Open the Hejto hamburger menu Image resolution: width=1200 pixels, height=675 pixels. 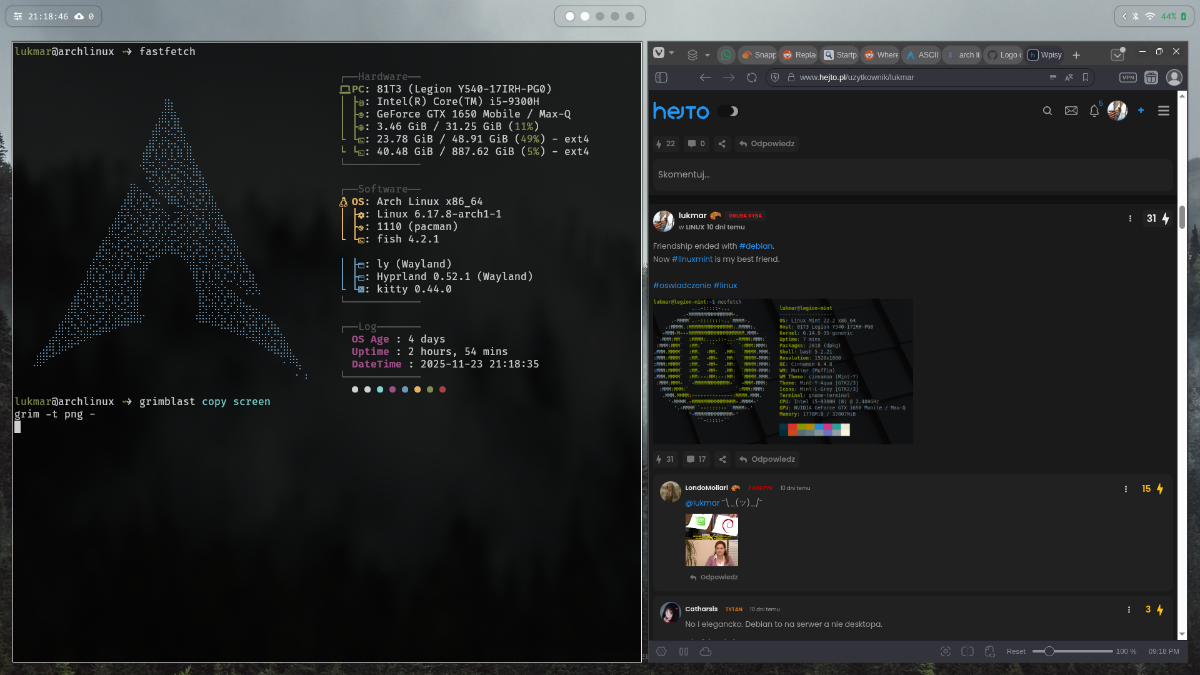point(1163,111)
